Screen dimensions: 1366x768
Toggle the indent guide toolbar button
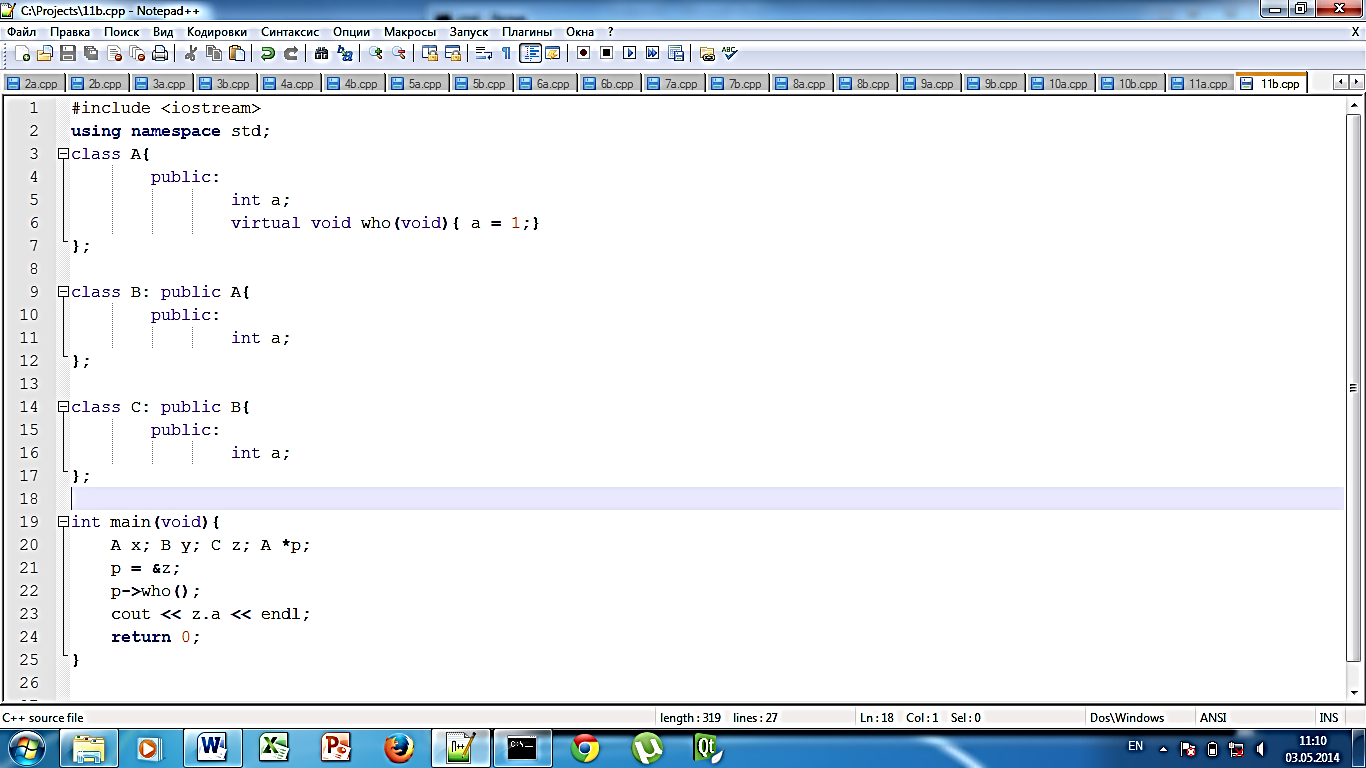click(x=531, y=53)
